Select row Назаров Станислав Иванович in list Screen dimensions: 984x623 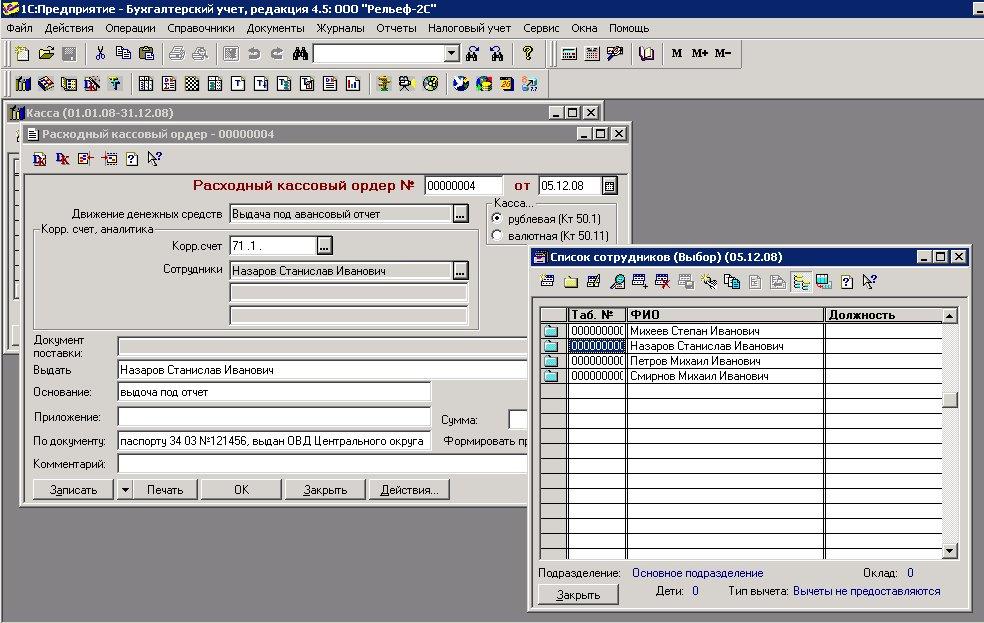(x=742, y=346)
